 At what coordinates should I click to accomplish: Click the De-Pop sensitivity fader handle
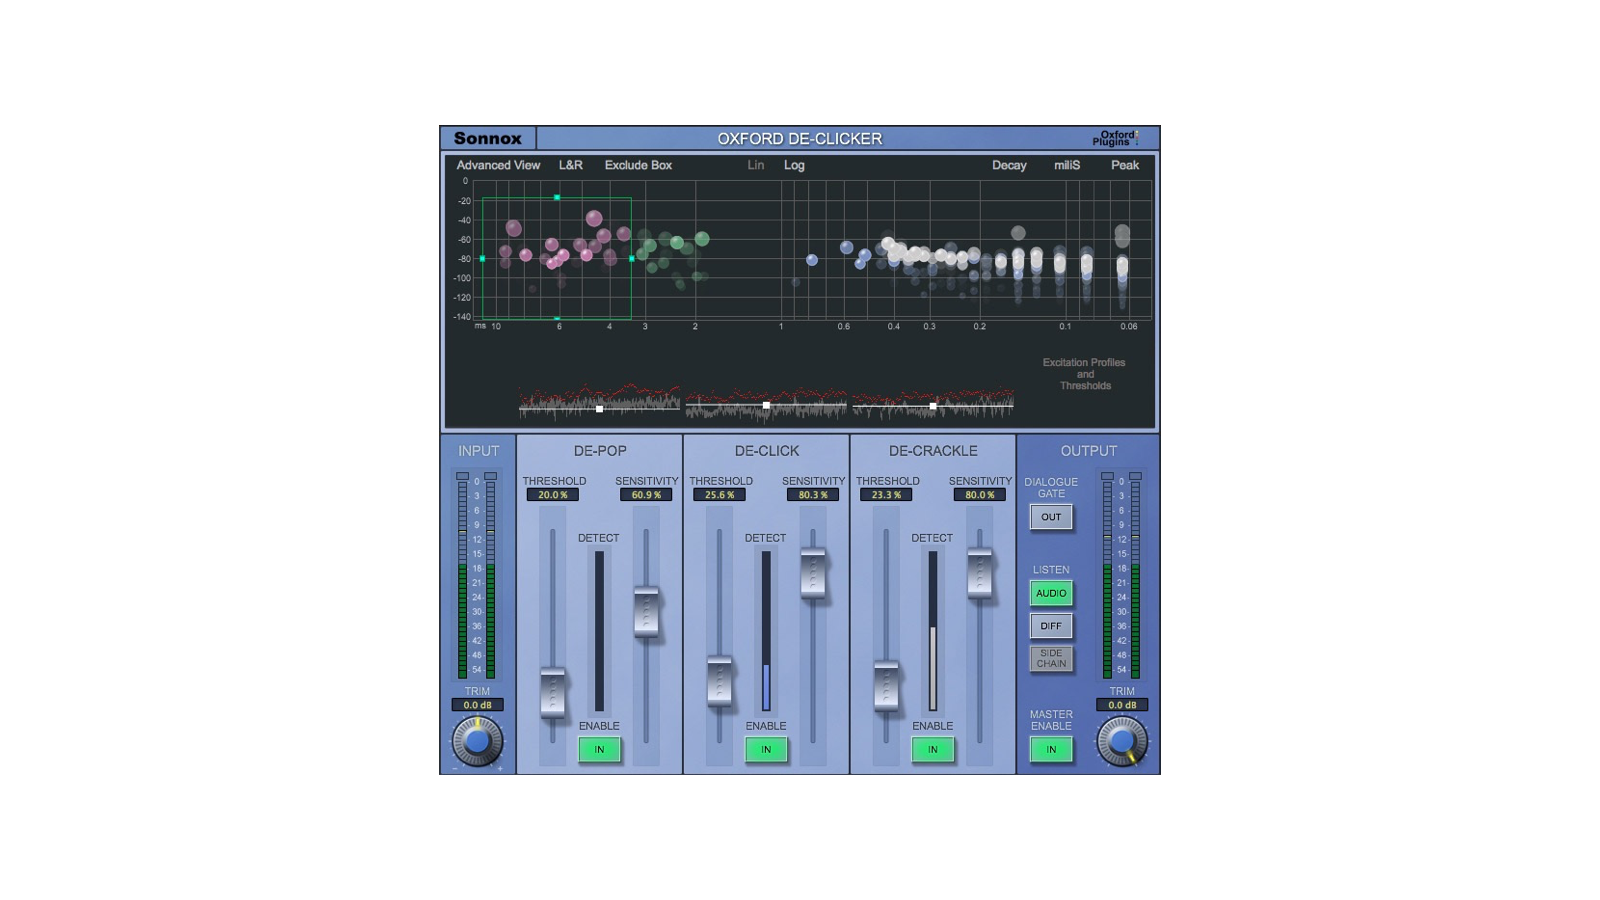tap(646, 611)
